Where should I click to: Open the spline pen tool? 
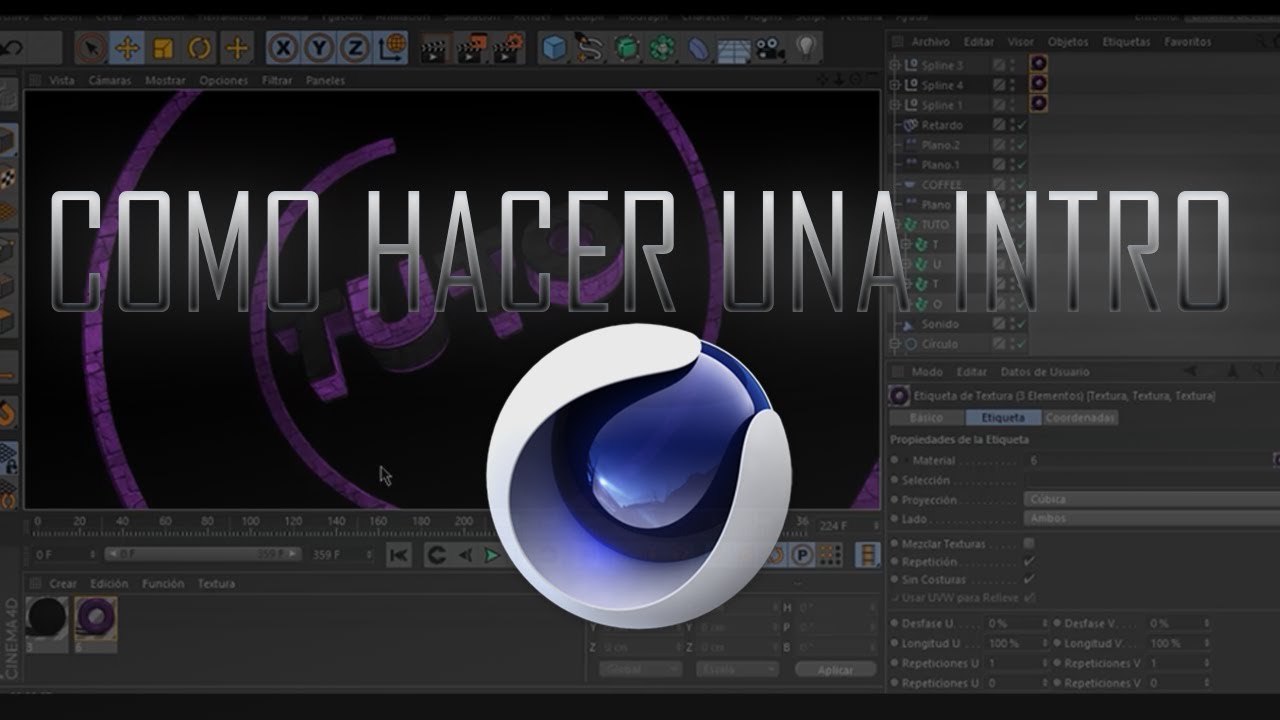590,47
